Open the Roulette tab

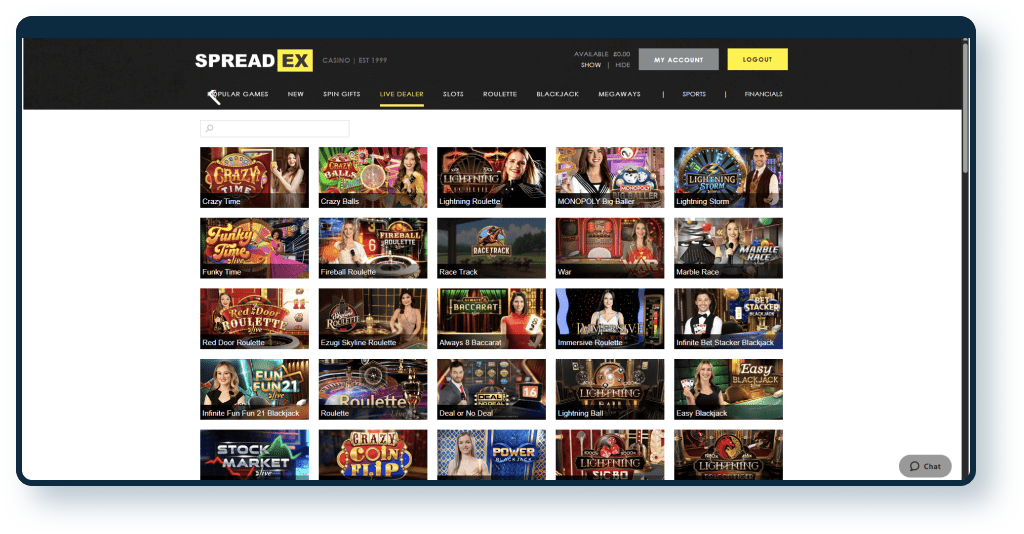[500, 94]
